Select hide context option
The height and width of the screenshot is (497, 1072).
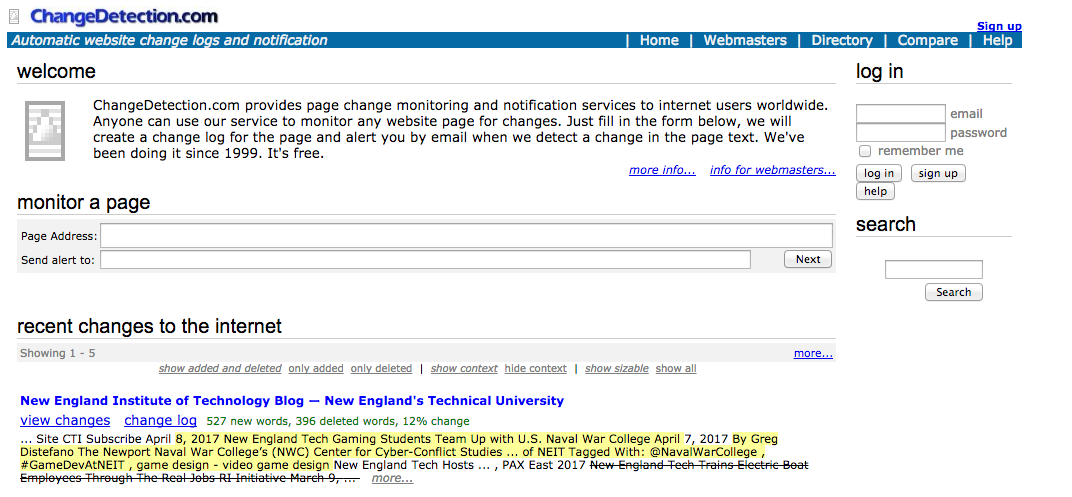click(535, 368)
